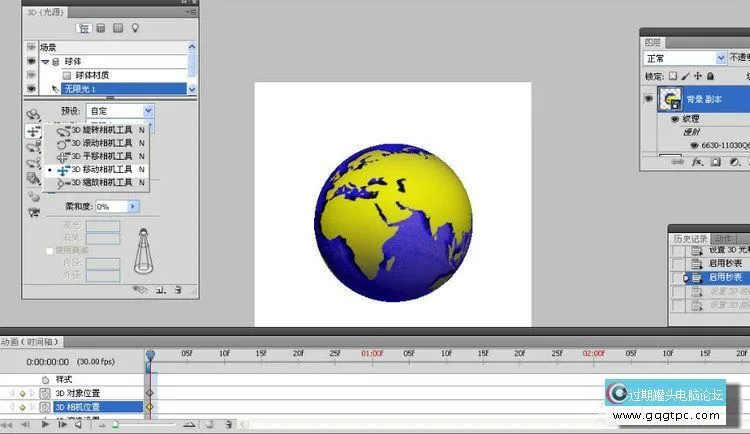Choose 3D 旋转相机工具 from flyout
Image resolution: width=750 pixels, height=434 pixels.
[x=96, y=130]
